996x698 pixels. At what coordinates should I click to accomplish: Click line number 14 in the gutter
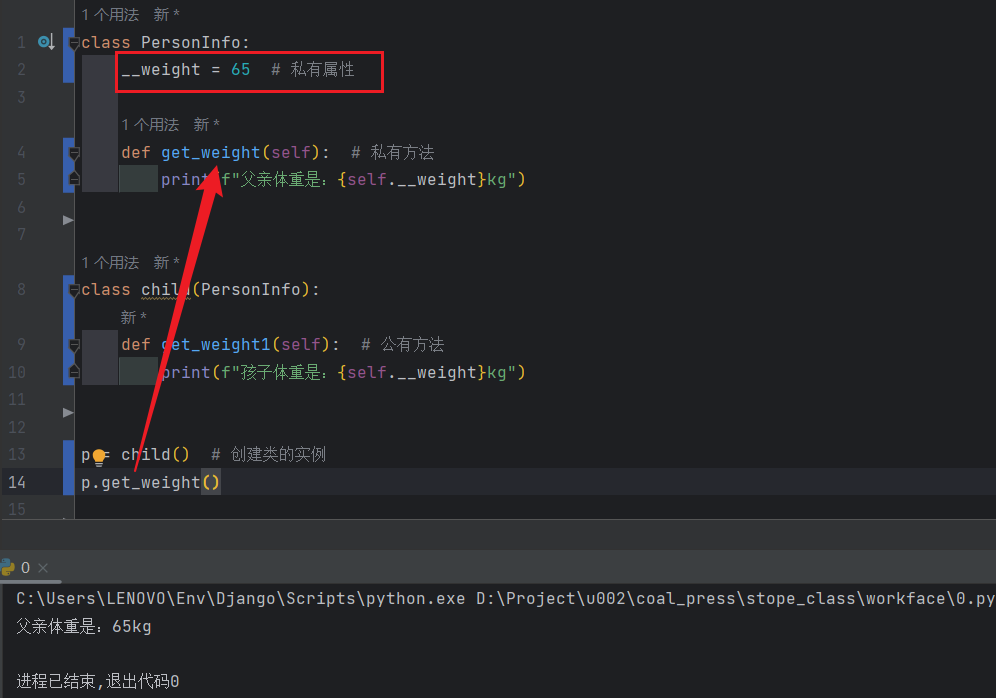click(17, 483)
